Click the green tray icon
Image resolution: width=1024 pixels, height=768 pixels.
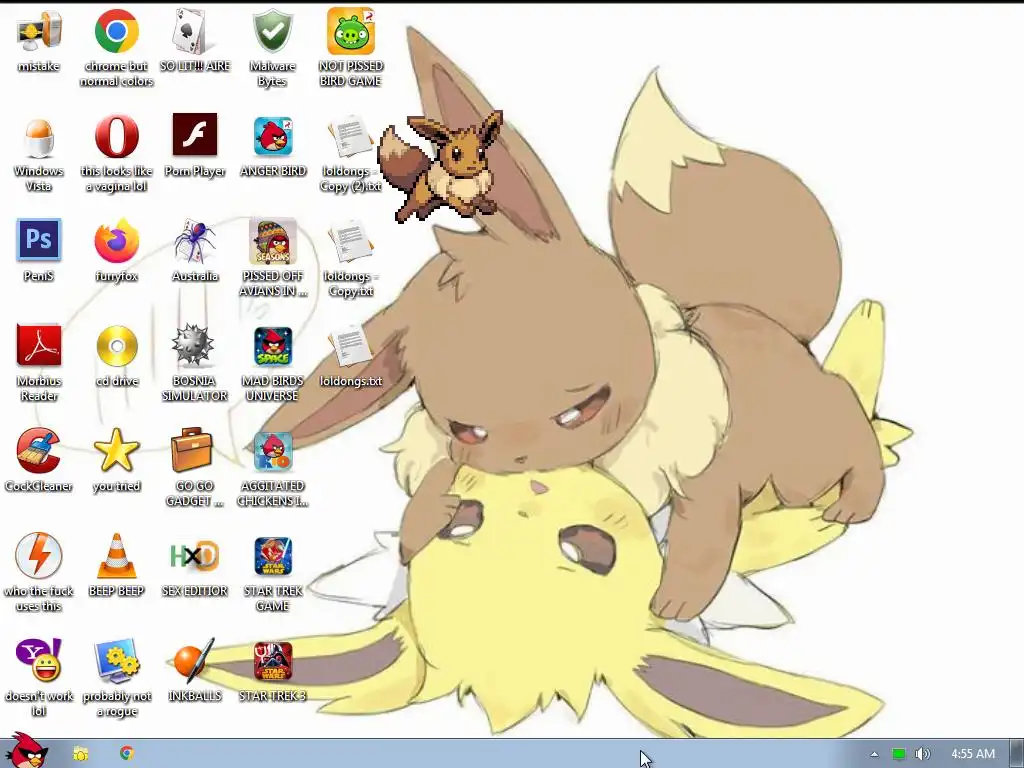pos(899,754)
